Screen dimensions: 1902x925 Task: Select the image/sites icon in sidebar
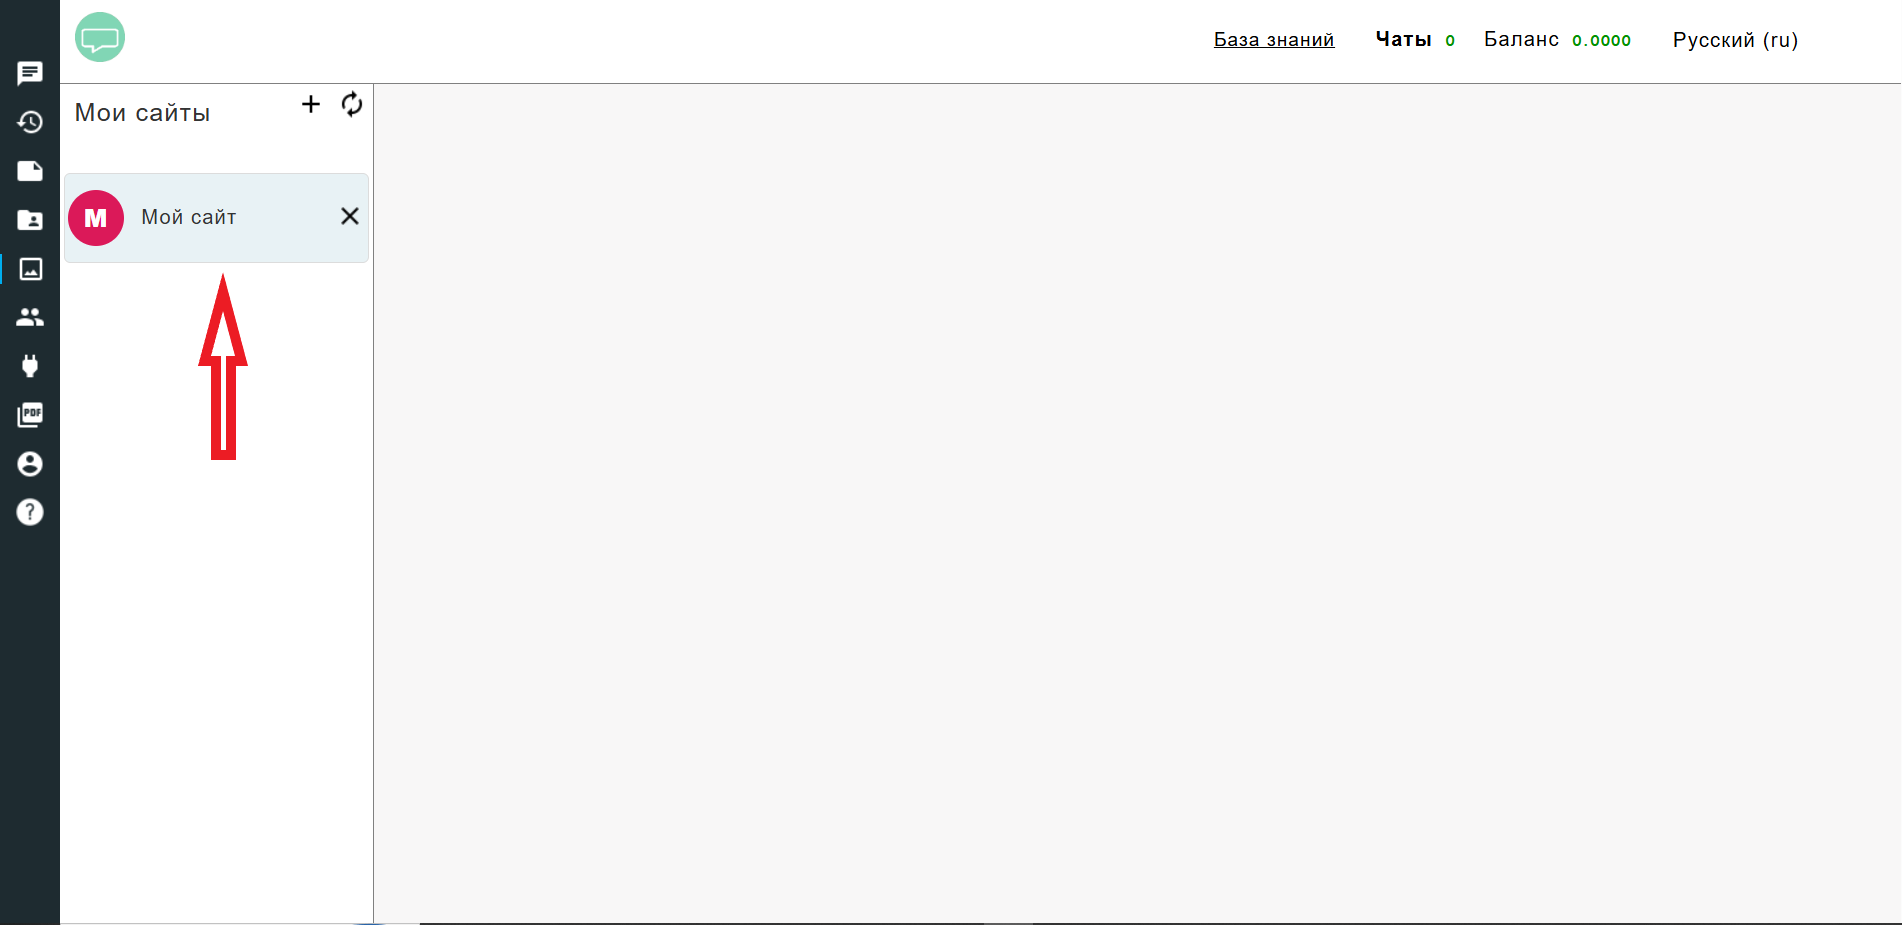[30, 269]
